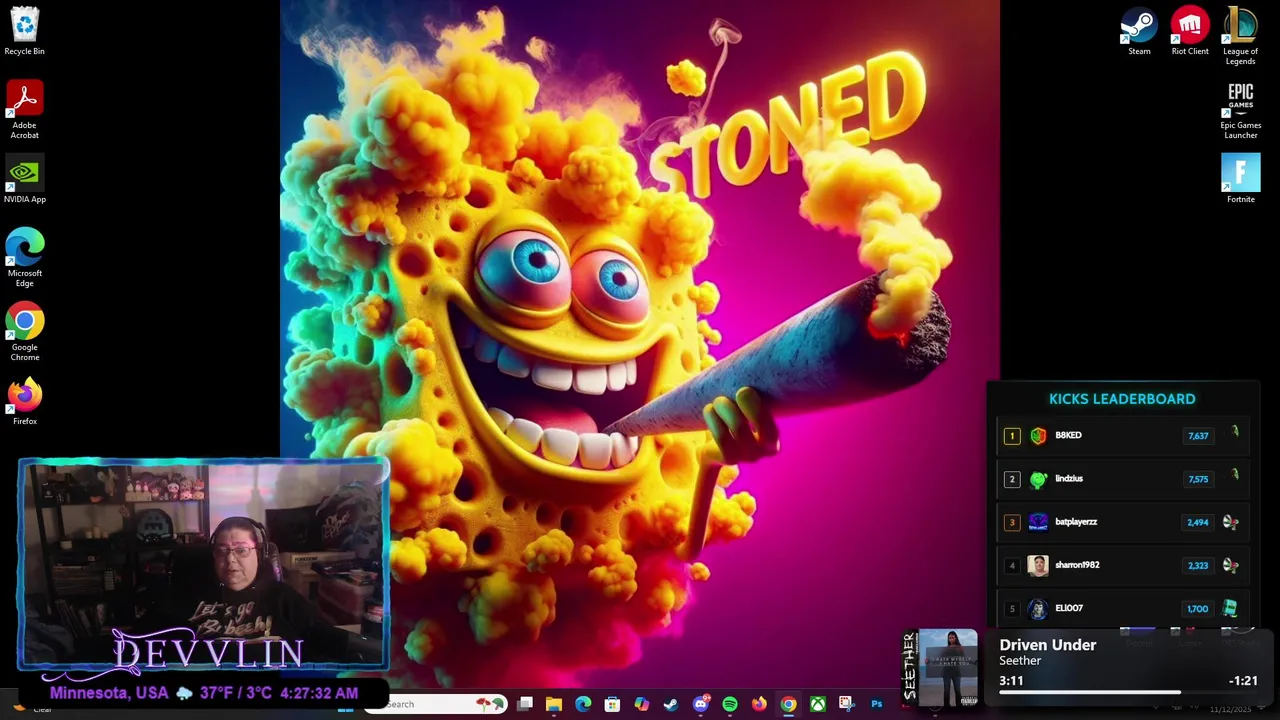1280x720 pixels.
Task: Open File Explorer in the taskbar
Action: [x=554, y=704]
